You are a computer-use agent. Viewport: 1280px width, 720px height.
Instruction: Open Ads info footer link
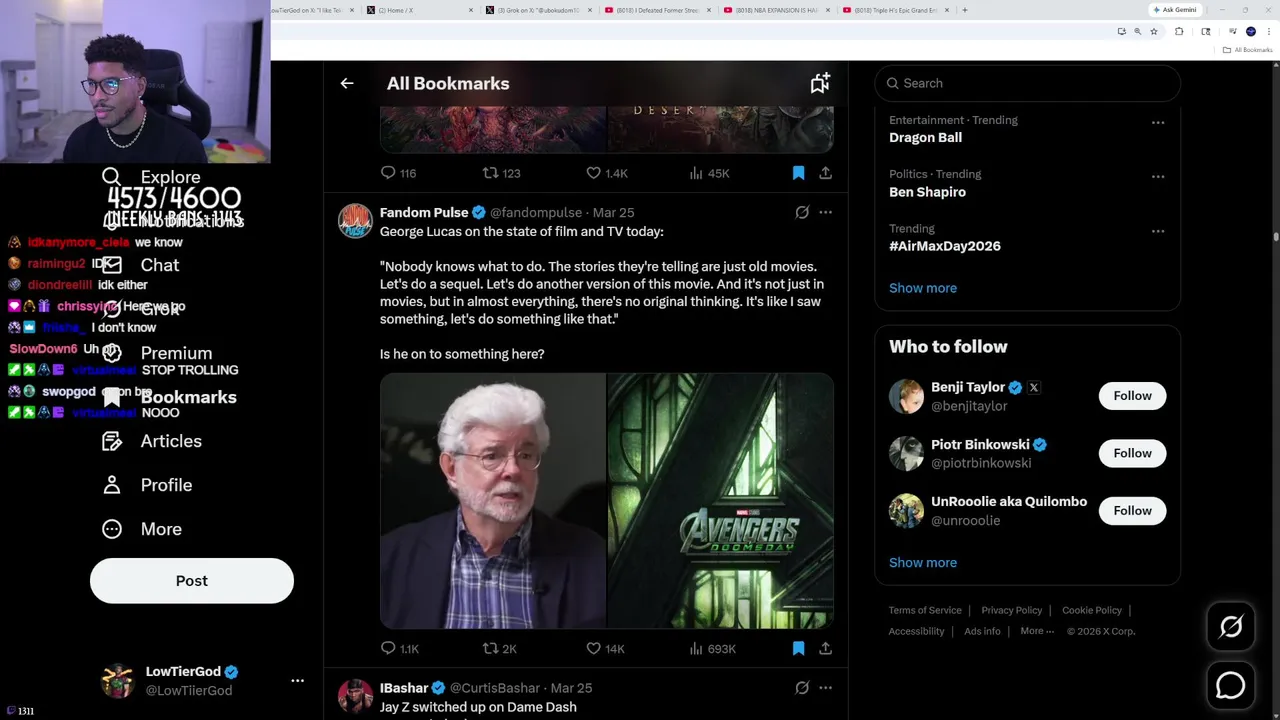[982, 631]
